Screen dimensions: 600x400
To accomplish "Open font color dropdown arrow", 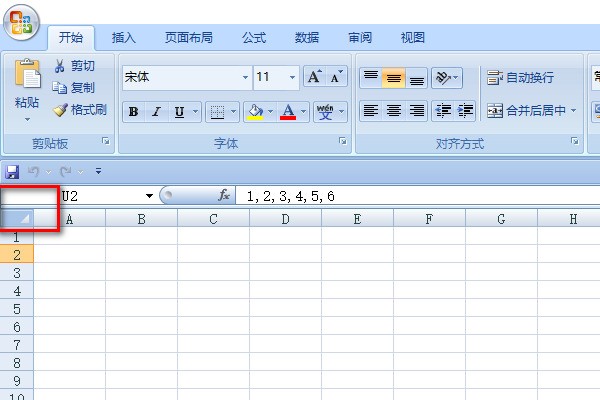I will point(303,112).
